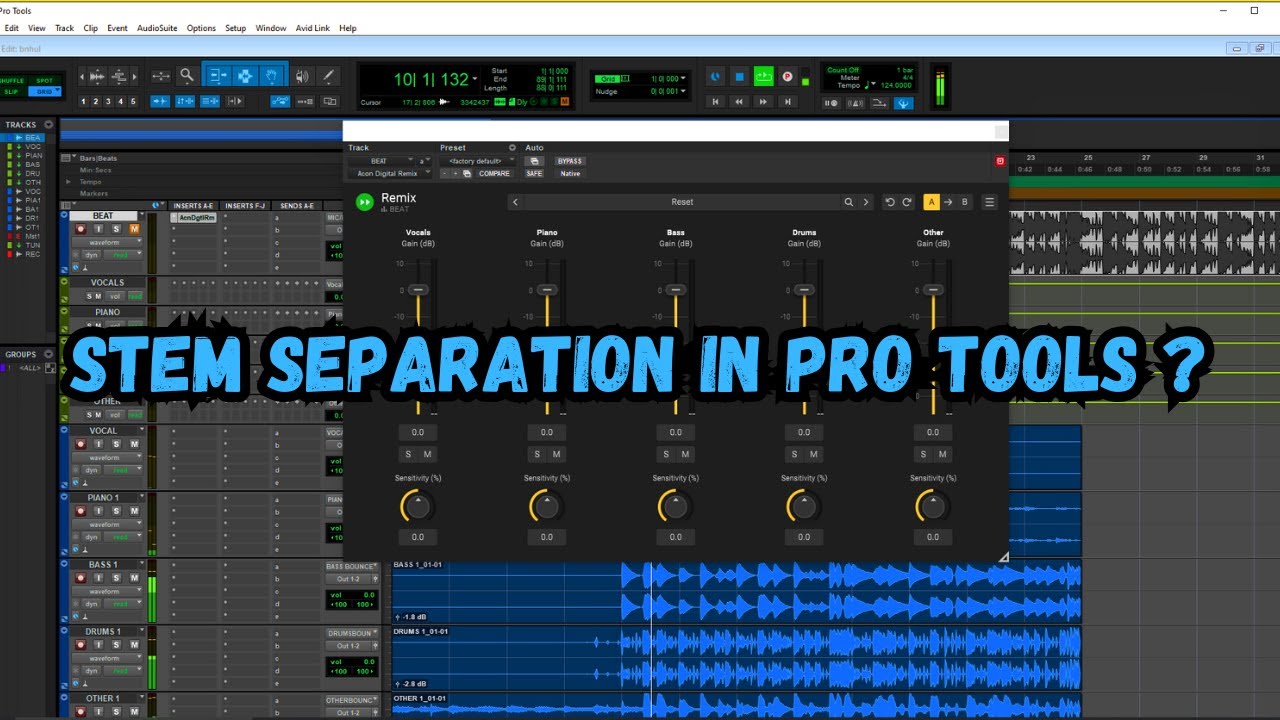Viewport: 1280px width, 720px height.
Task: Mute the Bass stem in Remix
Action: point(685,454)
